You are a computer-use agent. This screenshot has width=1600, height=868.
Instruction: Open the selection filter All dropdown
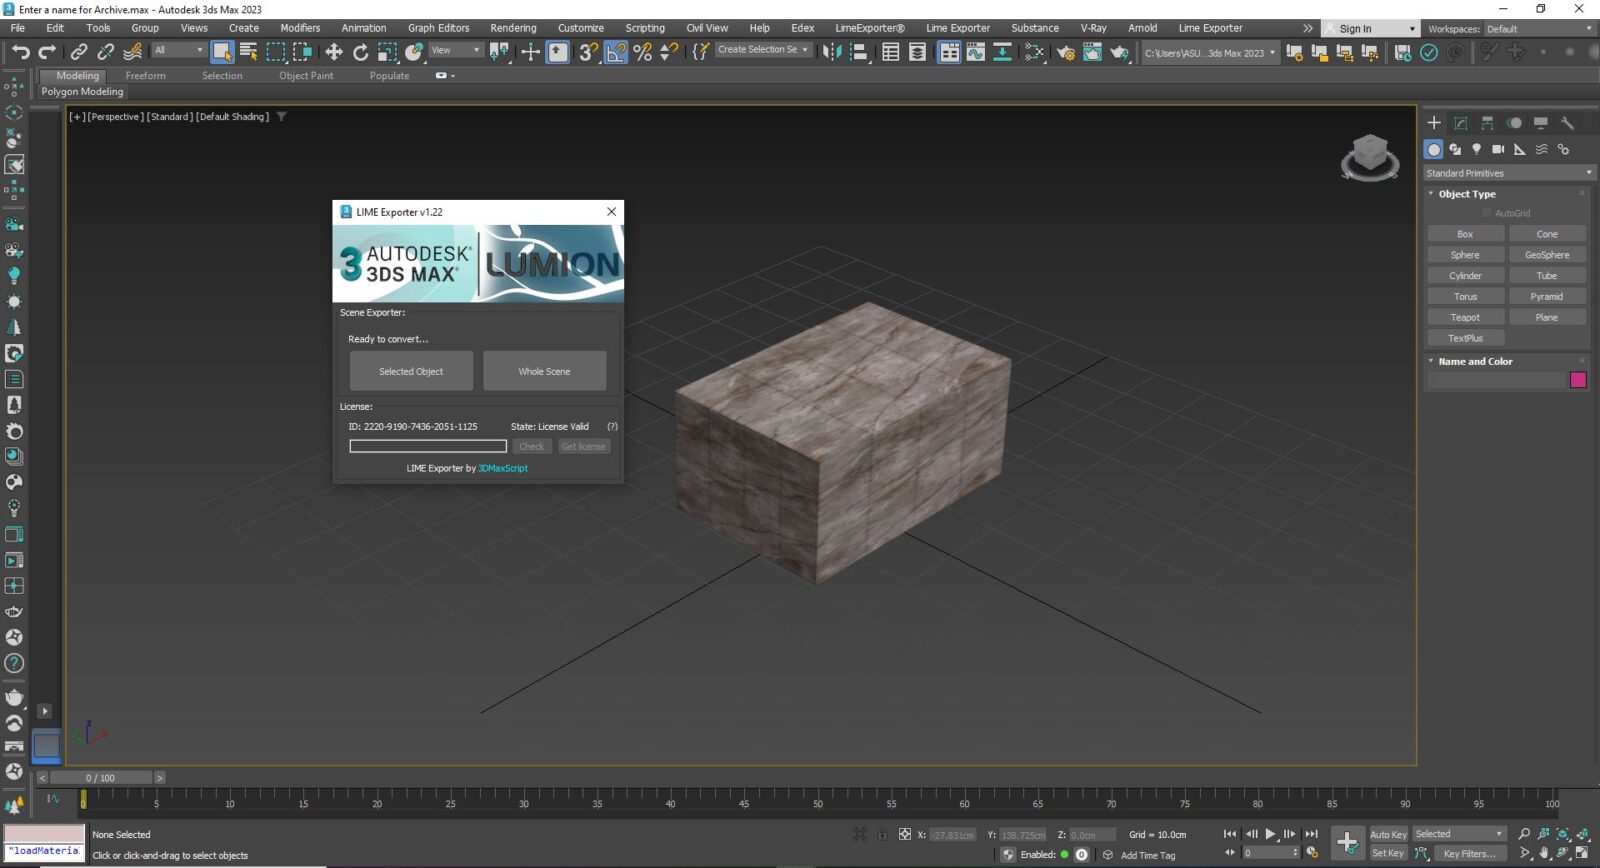point(179,50)
